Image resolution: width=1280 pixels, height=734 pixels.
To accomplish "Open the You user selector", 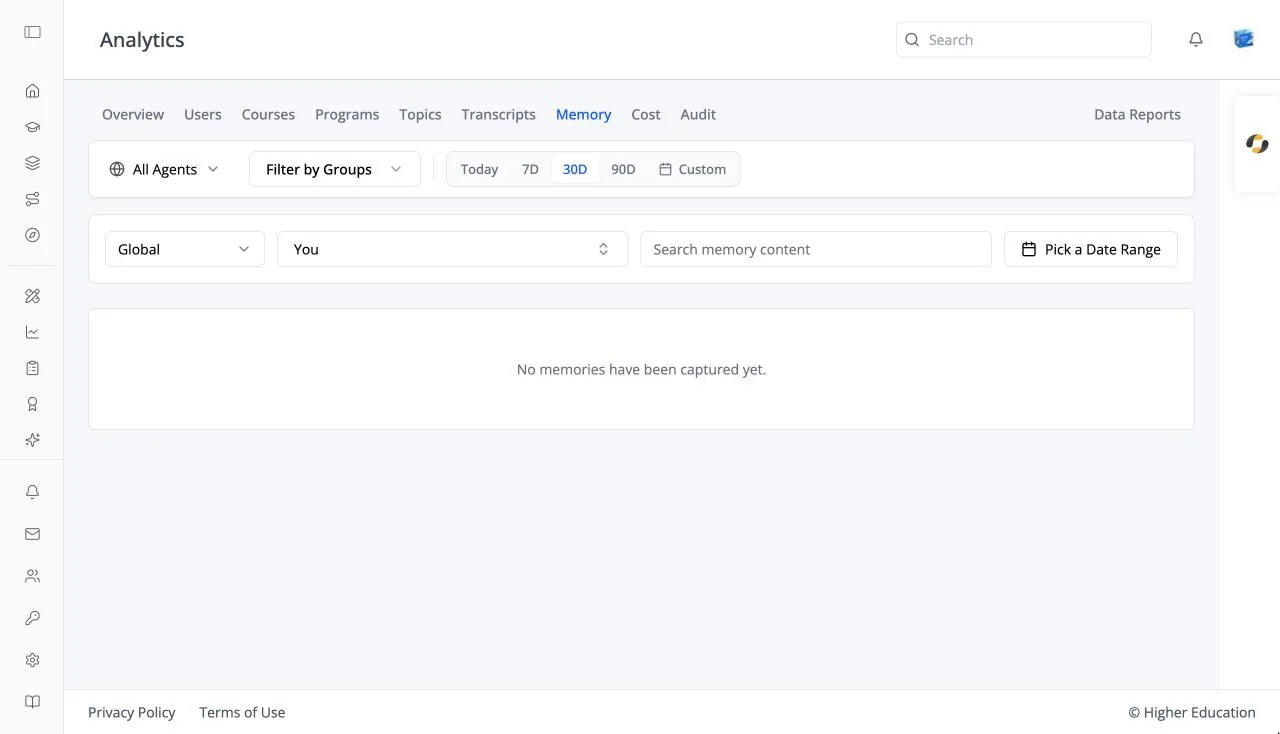I will pyautogui.click(x=452, y=249).
